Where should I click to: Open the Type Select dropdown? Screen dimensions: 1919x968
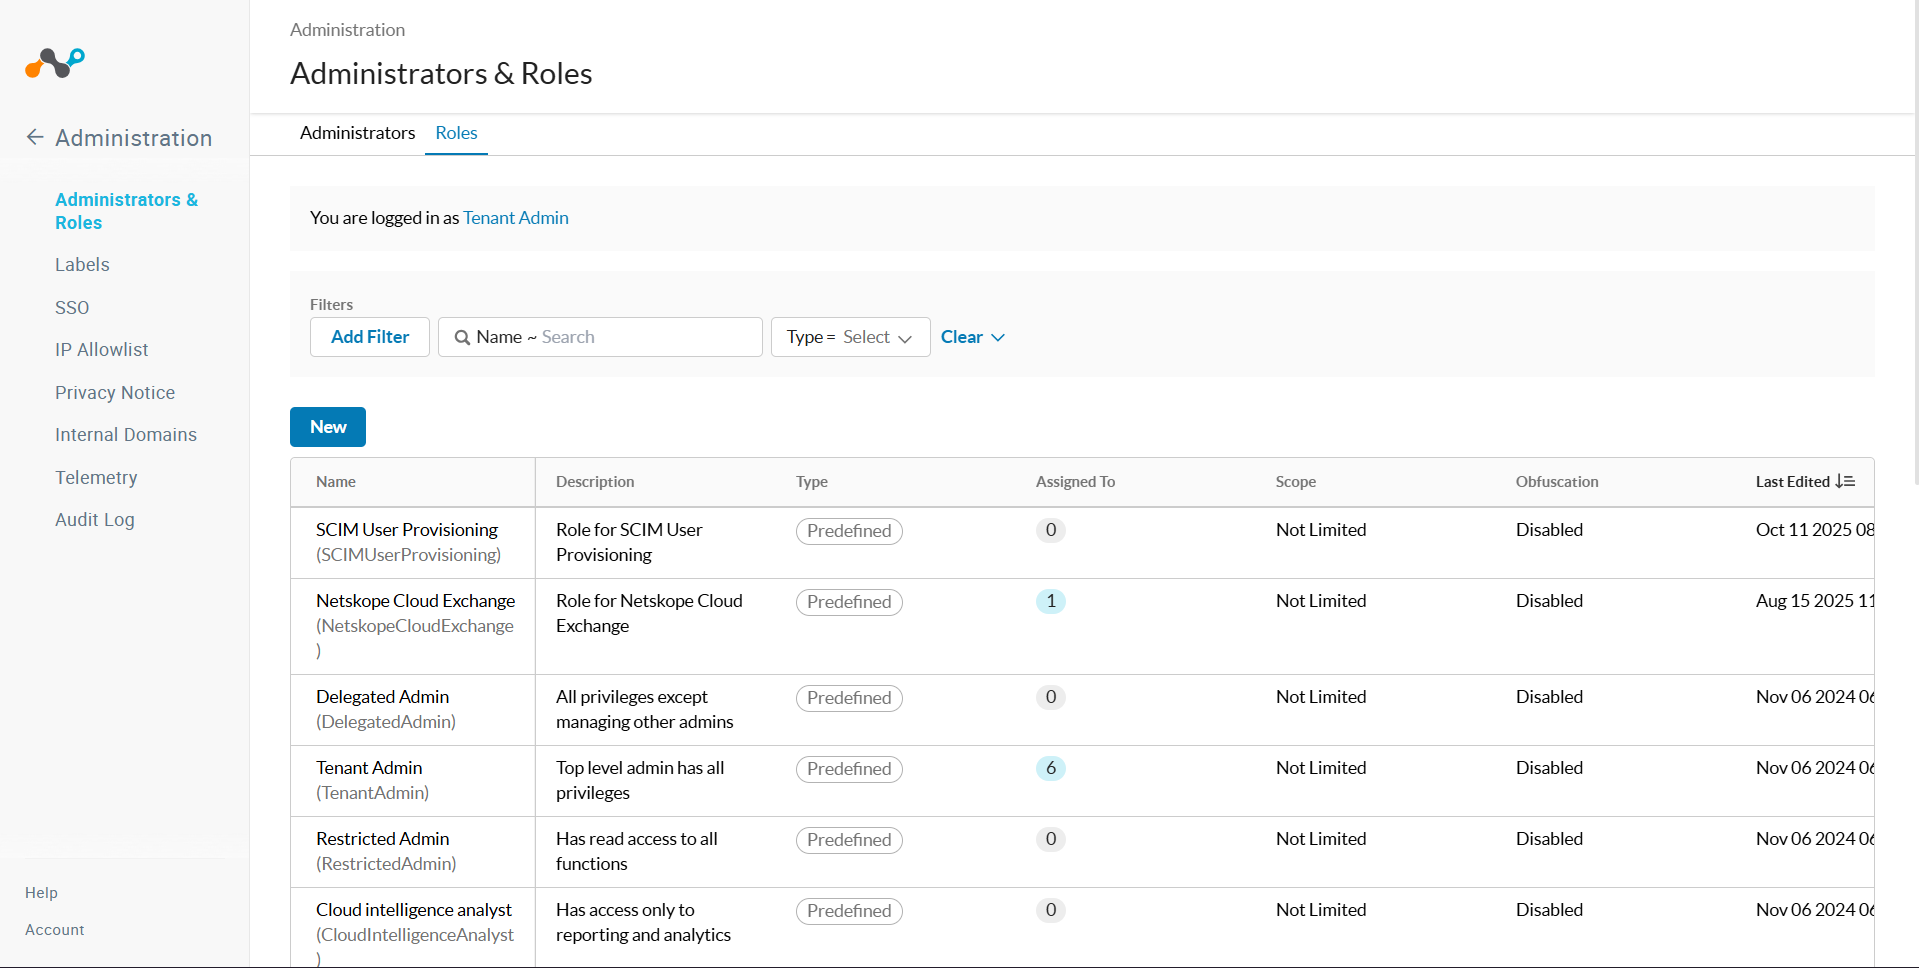pos(850,337)
